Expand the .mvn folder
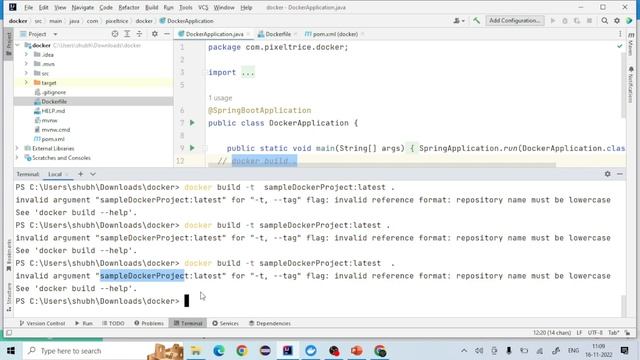The height and width of the screenshot is (360, 640). 27,64
